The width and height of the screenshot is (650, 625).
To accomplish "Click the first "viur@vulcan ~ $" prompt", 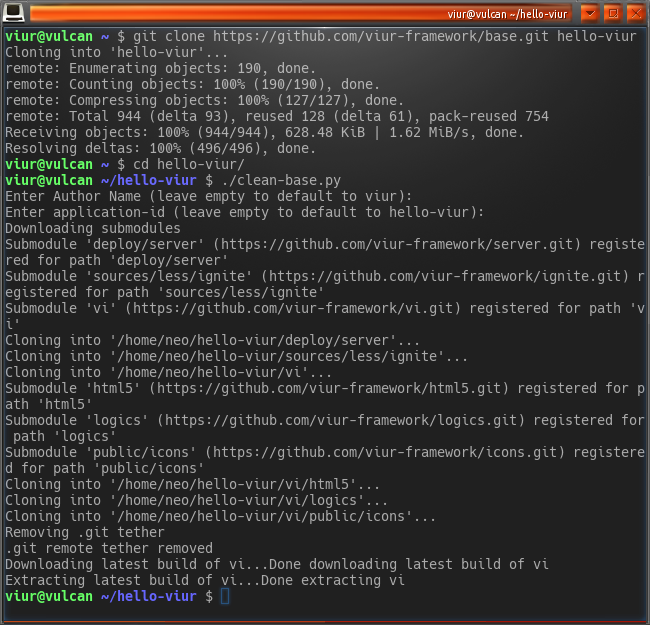I will pyautogui.click(x=65, y=36).
